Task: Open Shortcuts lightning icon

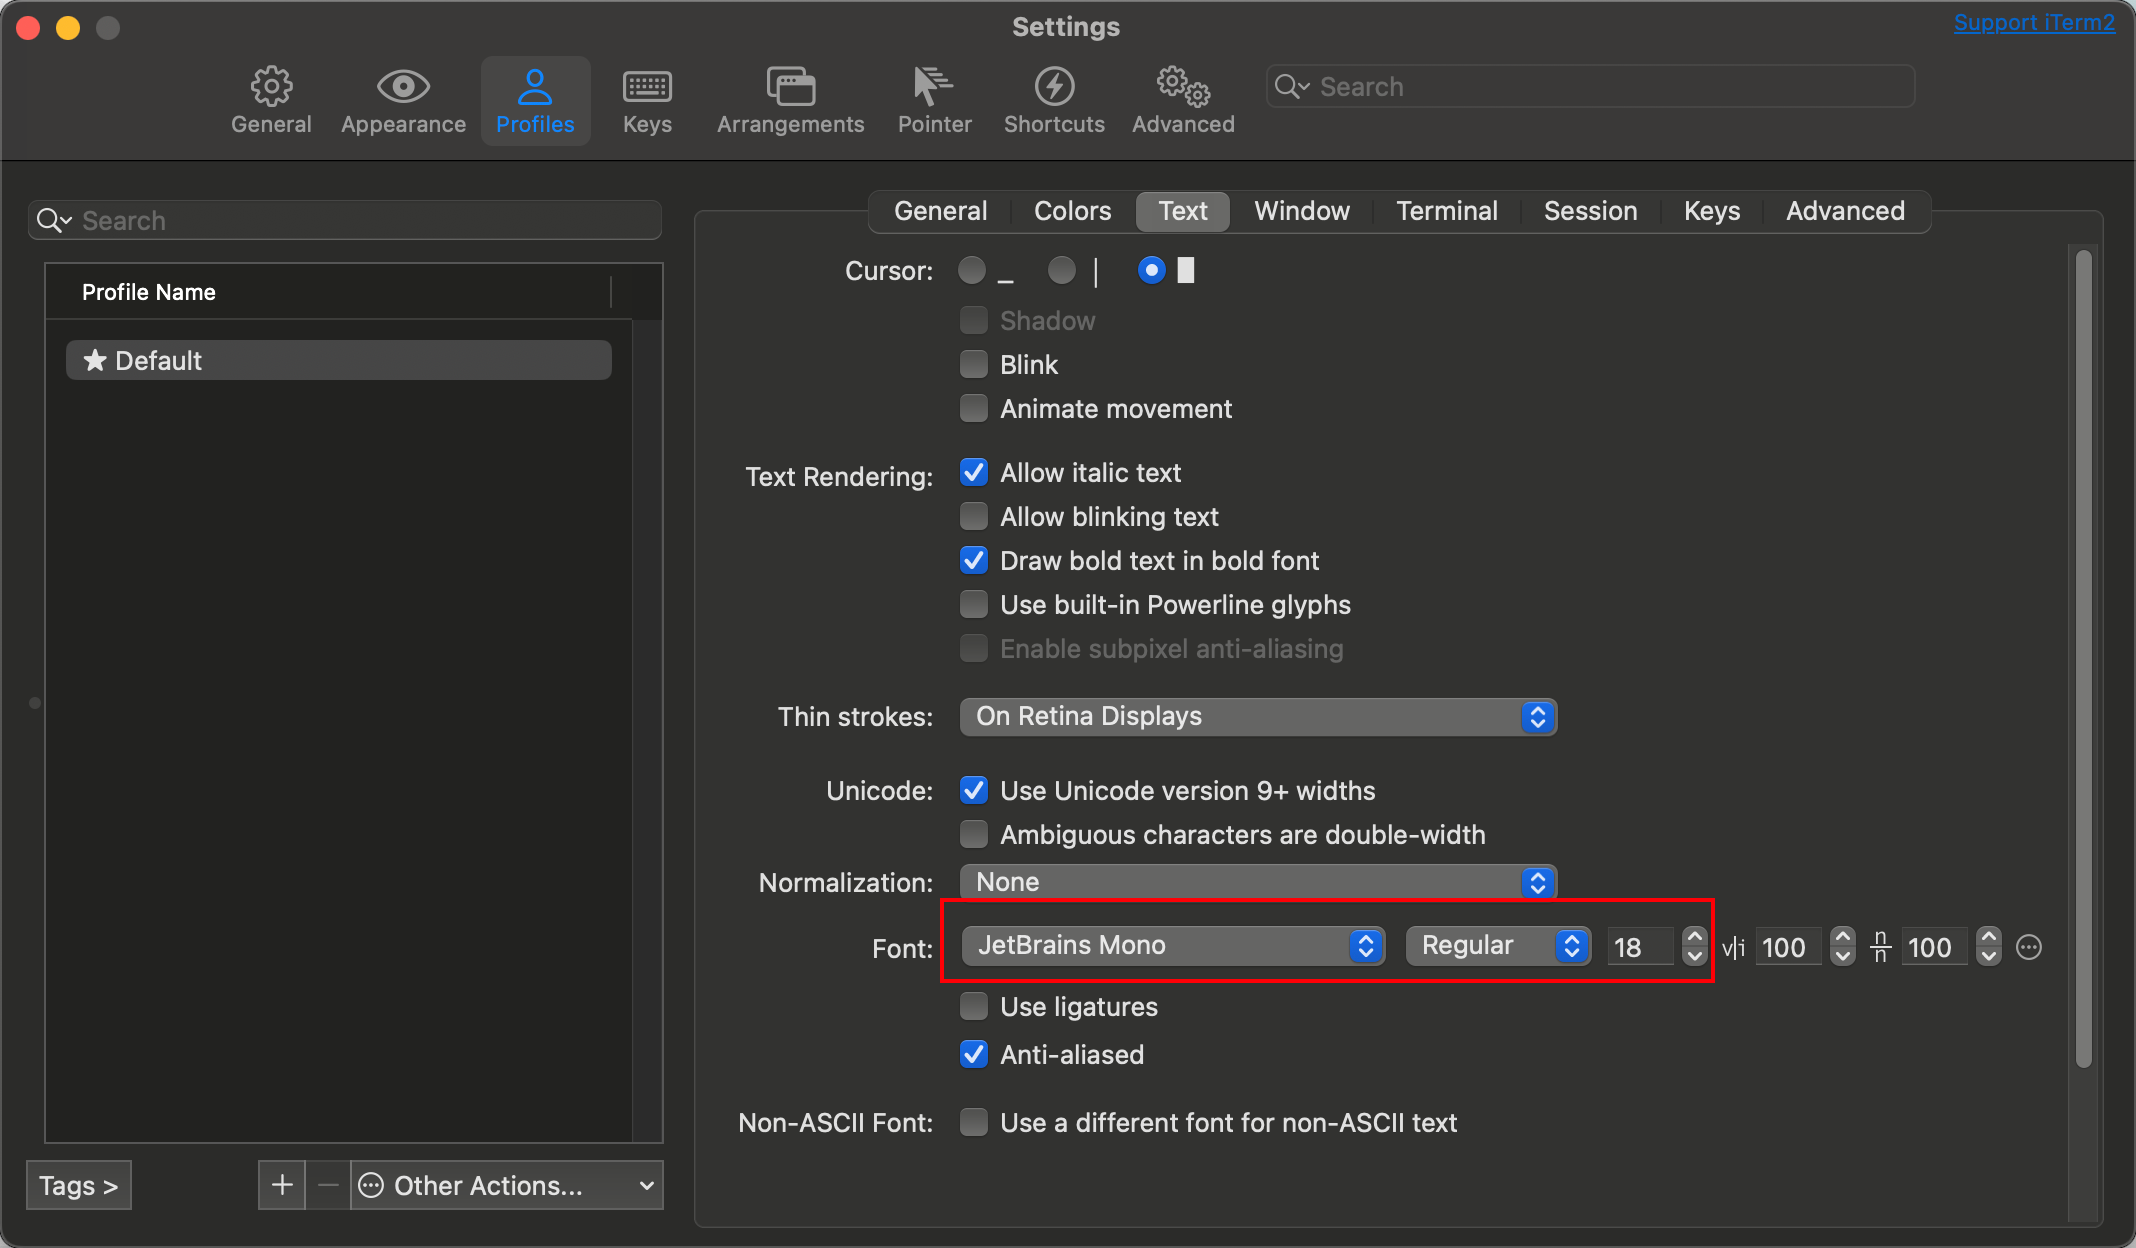Action: (1054, 87)
